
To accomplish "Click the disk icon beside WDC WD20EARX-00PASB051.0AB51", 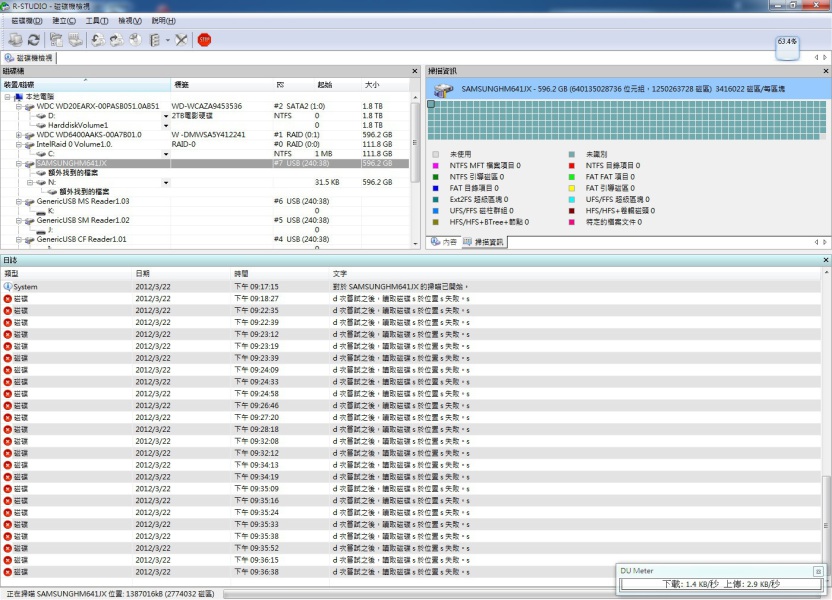I will tap(30, 107).
